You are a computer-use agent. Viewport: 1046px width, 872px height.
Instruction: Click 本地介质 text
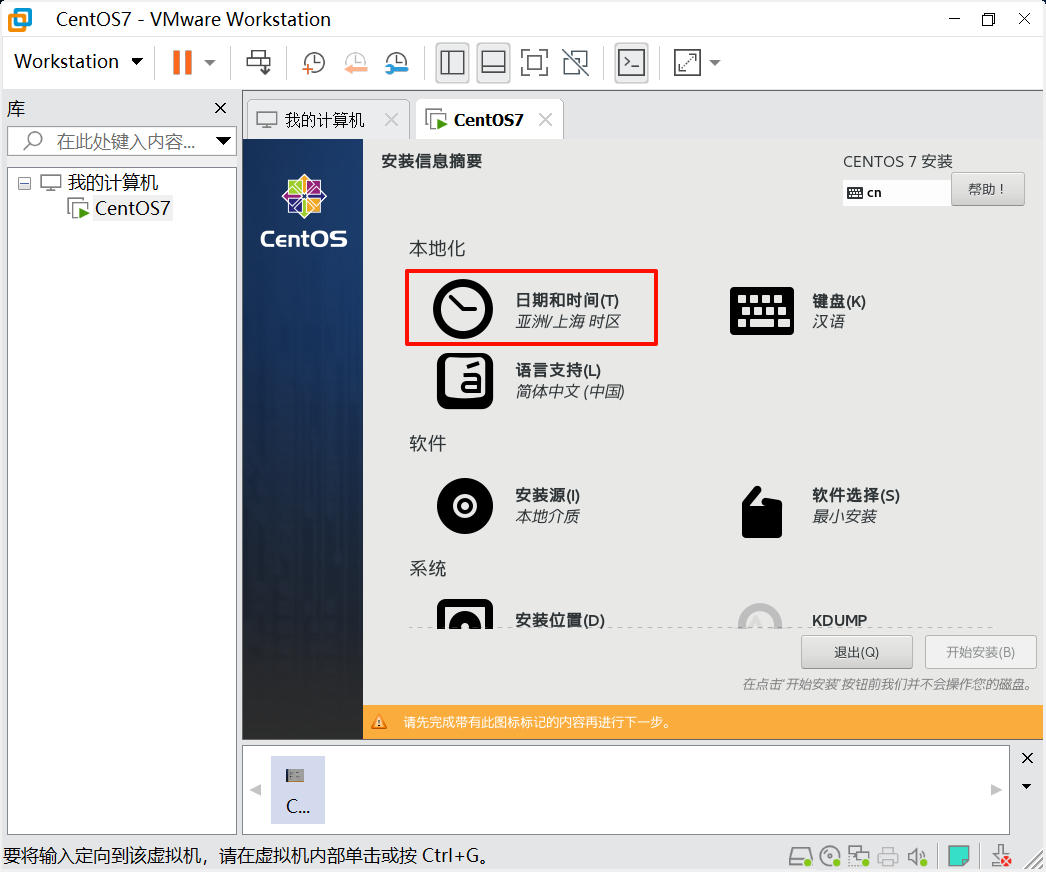[x=548, y=516]
